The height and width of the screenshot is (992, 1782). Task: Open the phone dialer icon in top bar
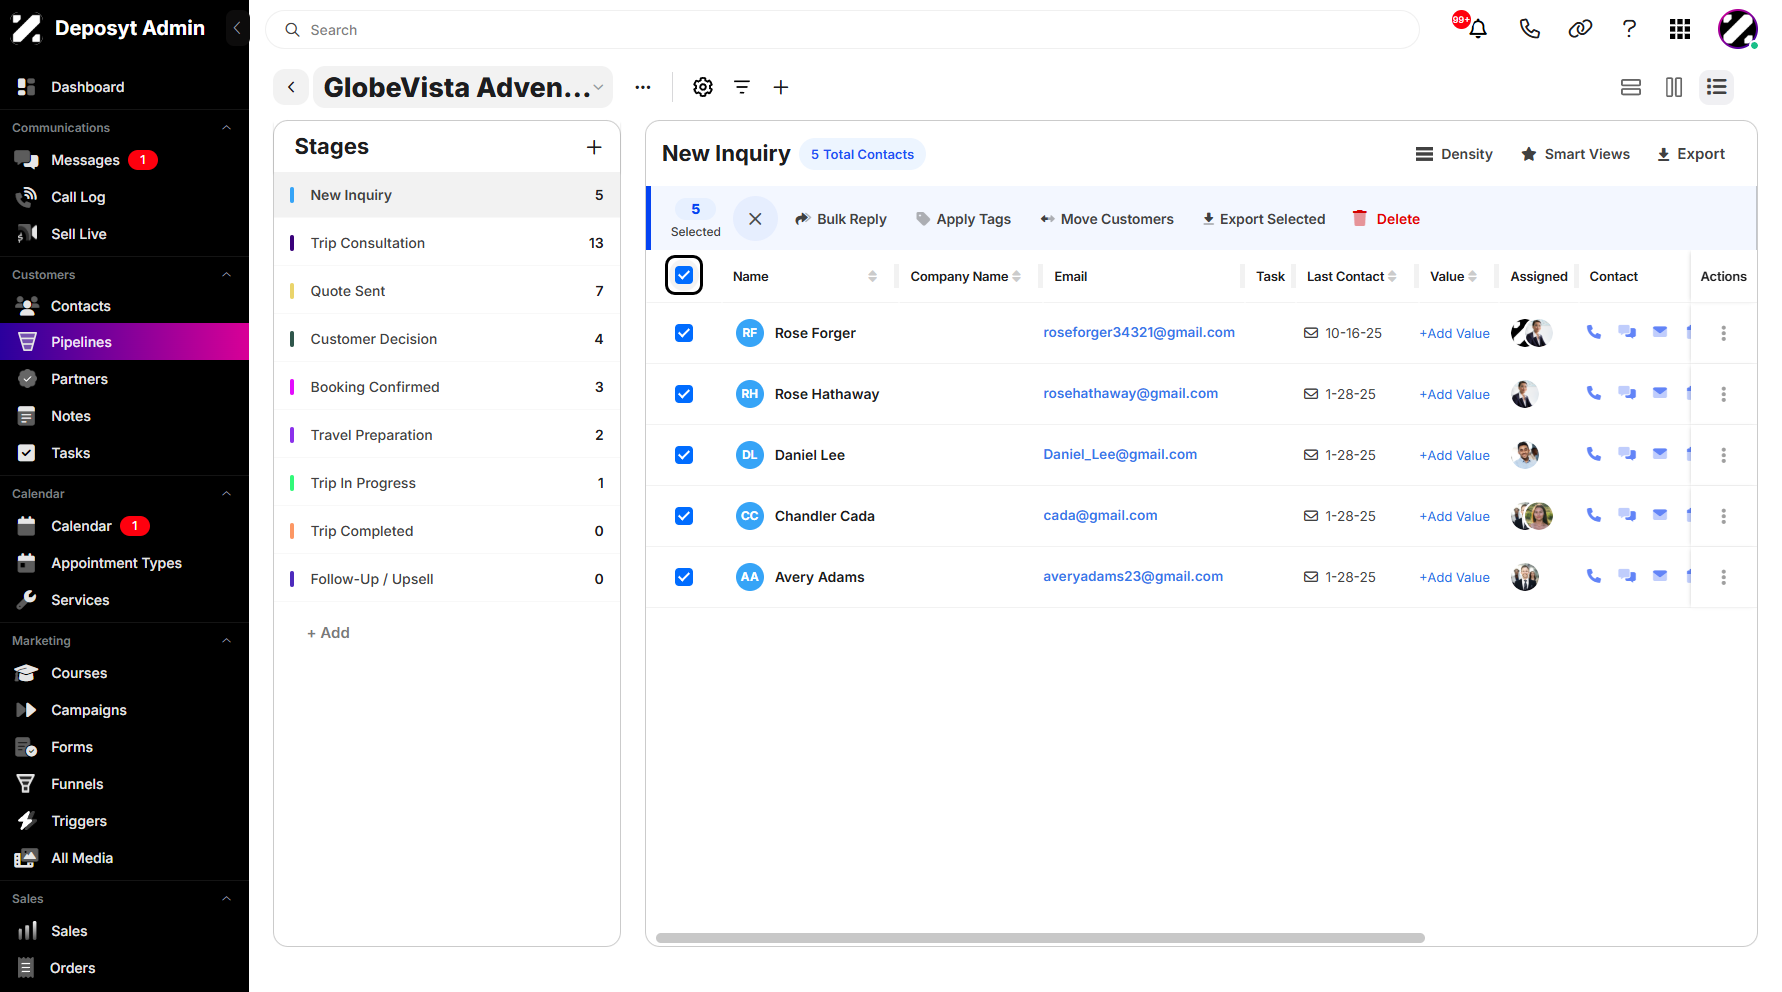[x=1529, y=29]
